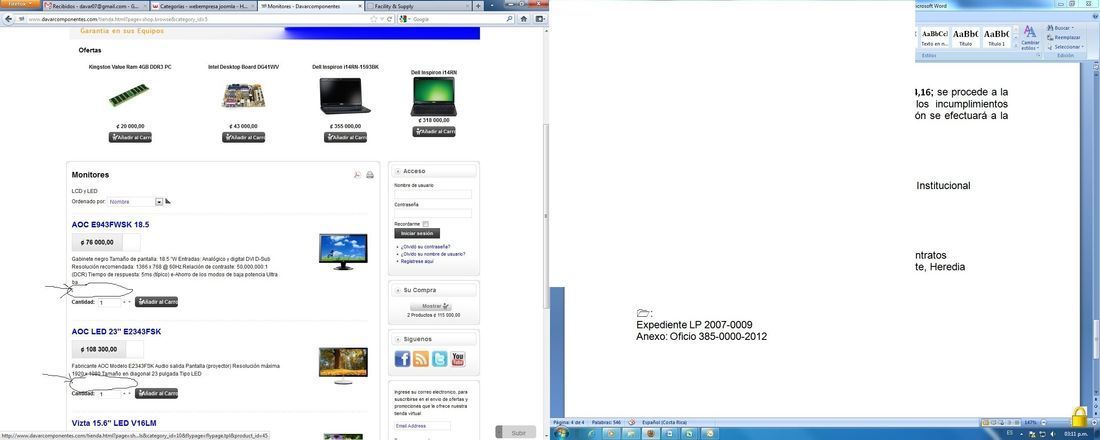Show hidden system tray icons arrow
Image resolution: width=1100 pixels, height=440 pixels.
(x=1021, y=434)
